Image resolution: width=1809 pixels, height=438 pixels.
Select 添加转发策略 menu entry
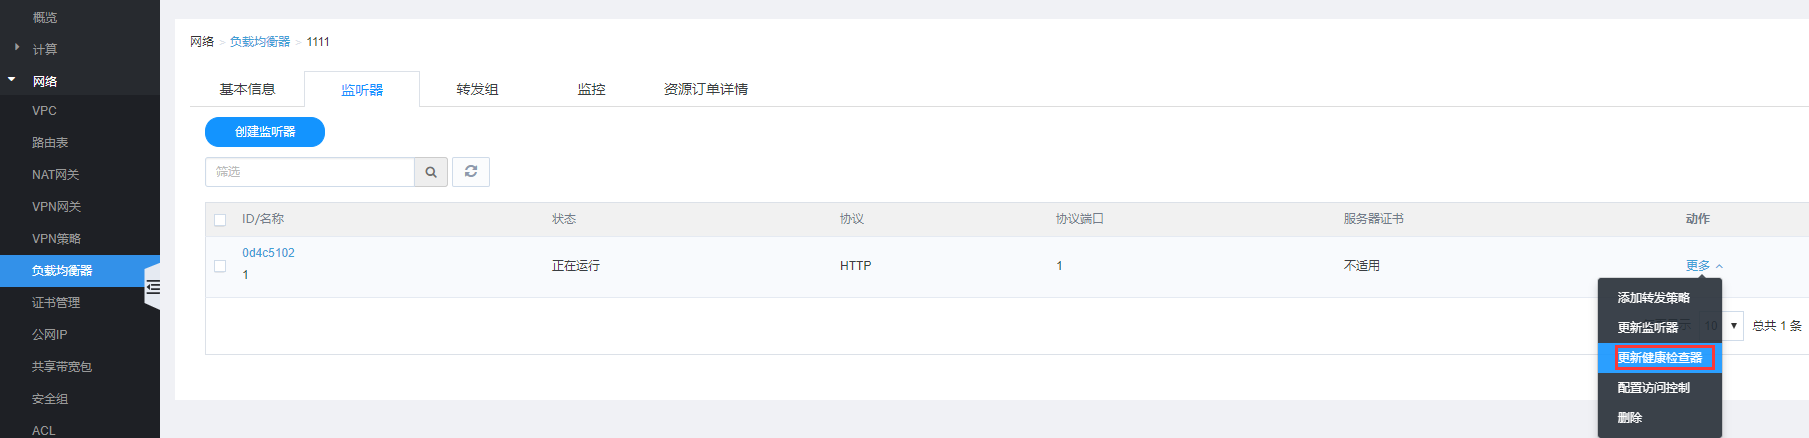(1653, 298)
